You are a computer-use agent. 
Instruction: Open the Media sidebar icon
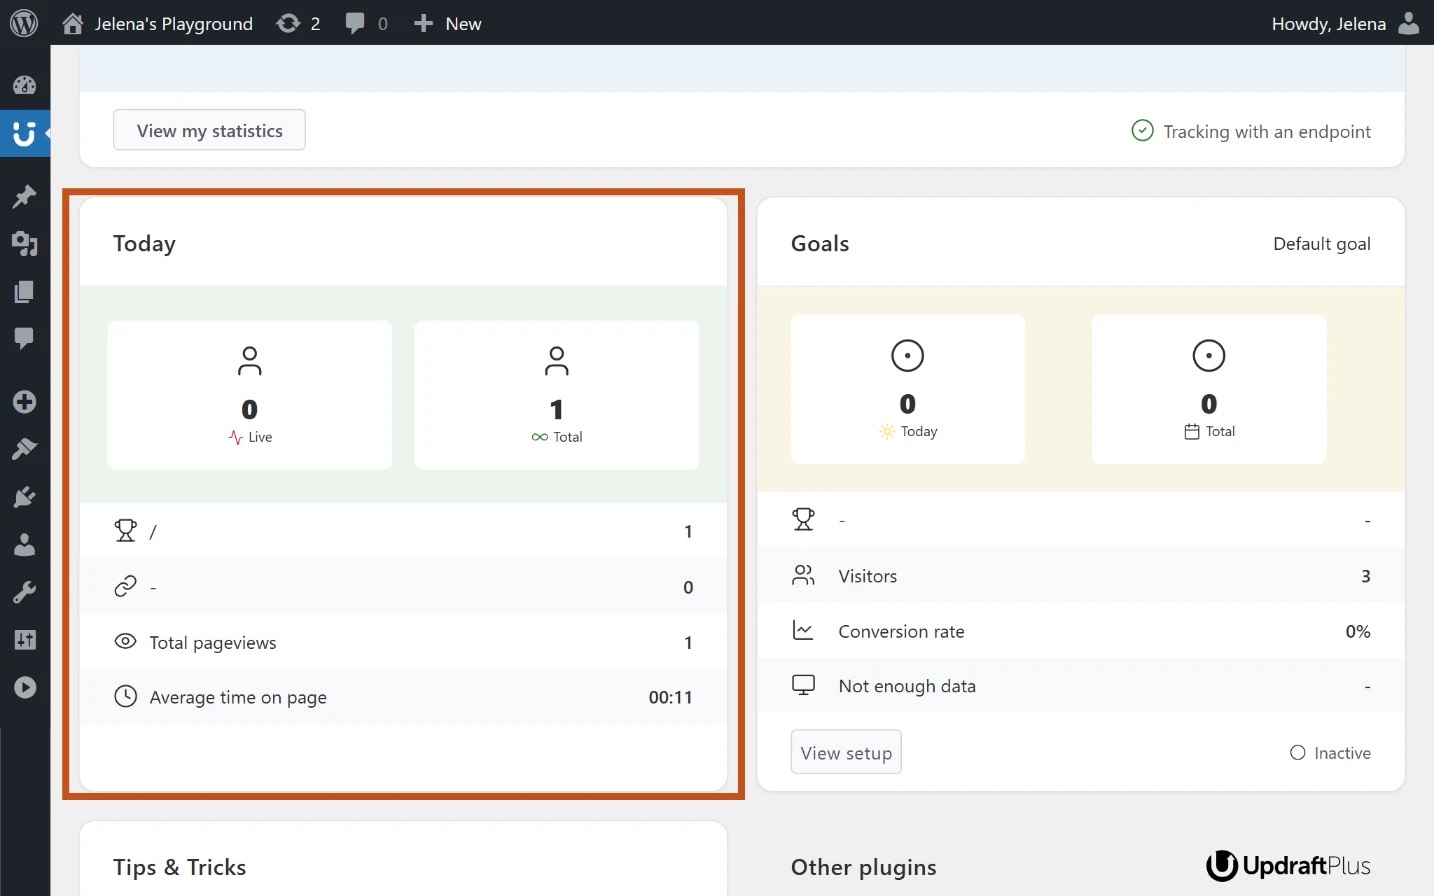[24, 243]
